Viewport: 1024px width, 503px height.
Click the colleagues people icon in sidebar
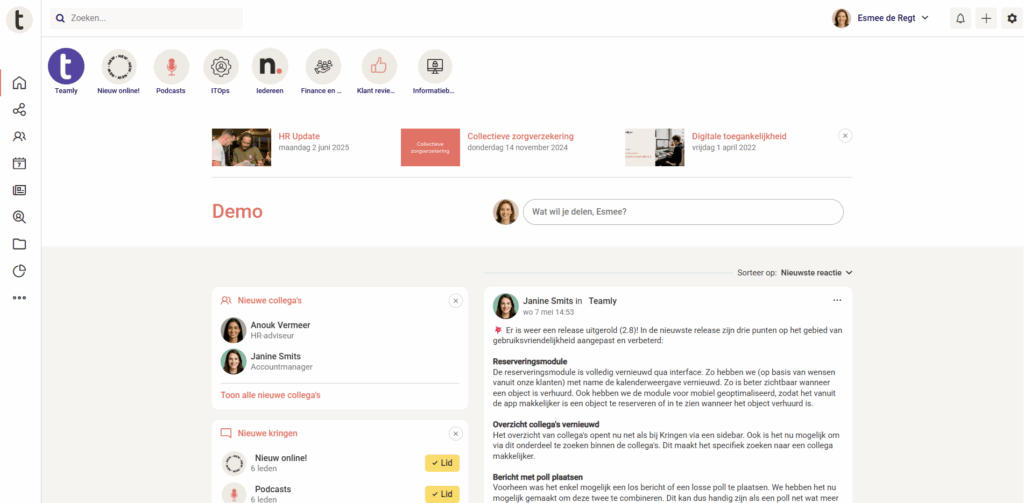pyautogui.click(x=19, y=137)
